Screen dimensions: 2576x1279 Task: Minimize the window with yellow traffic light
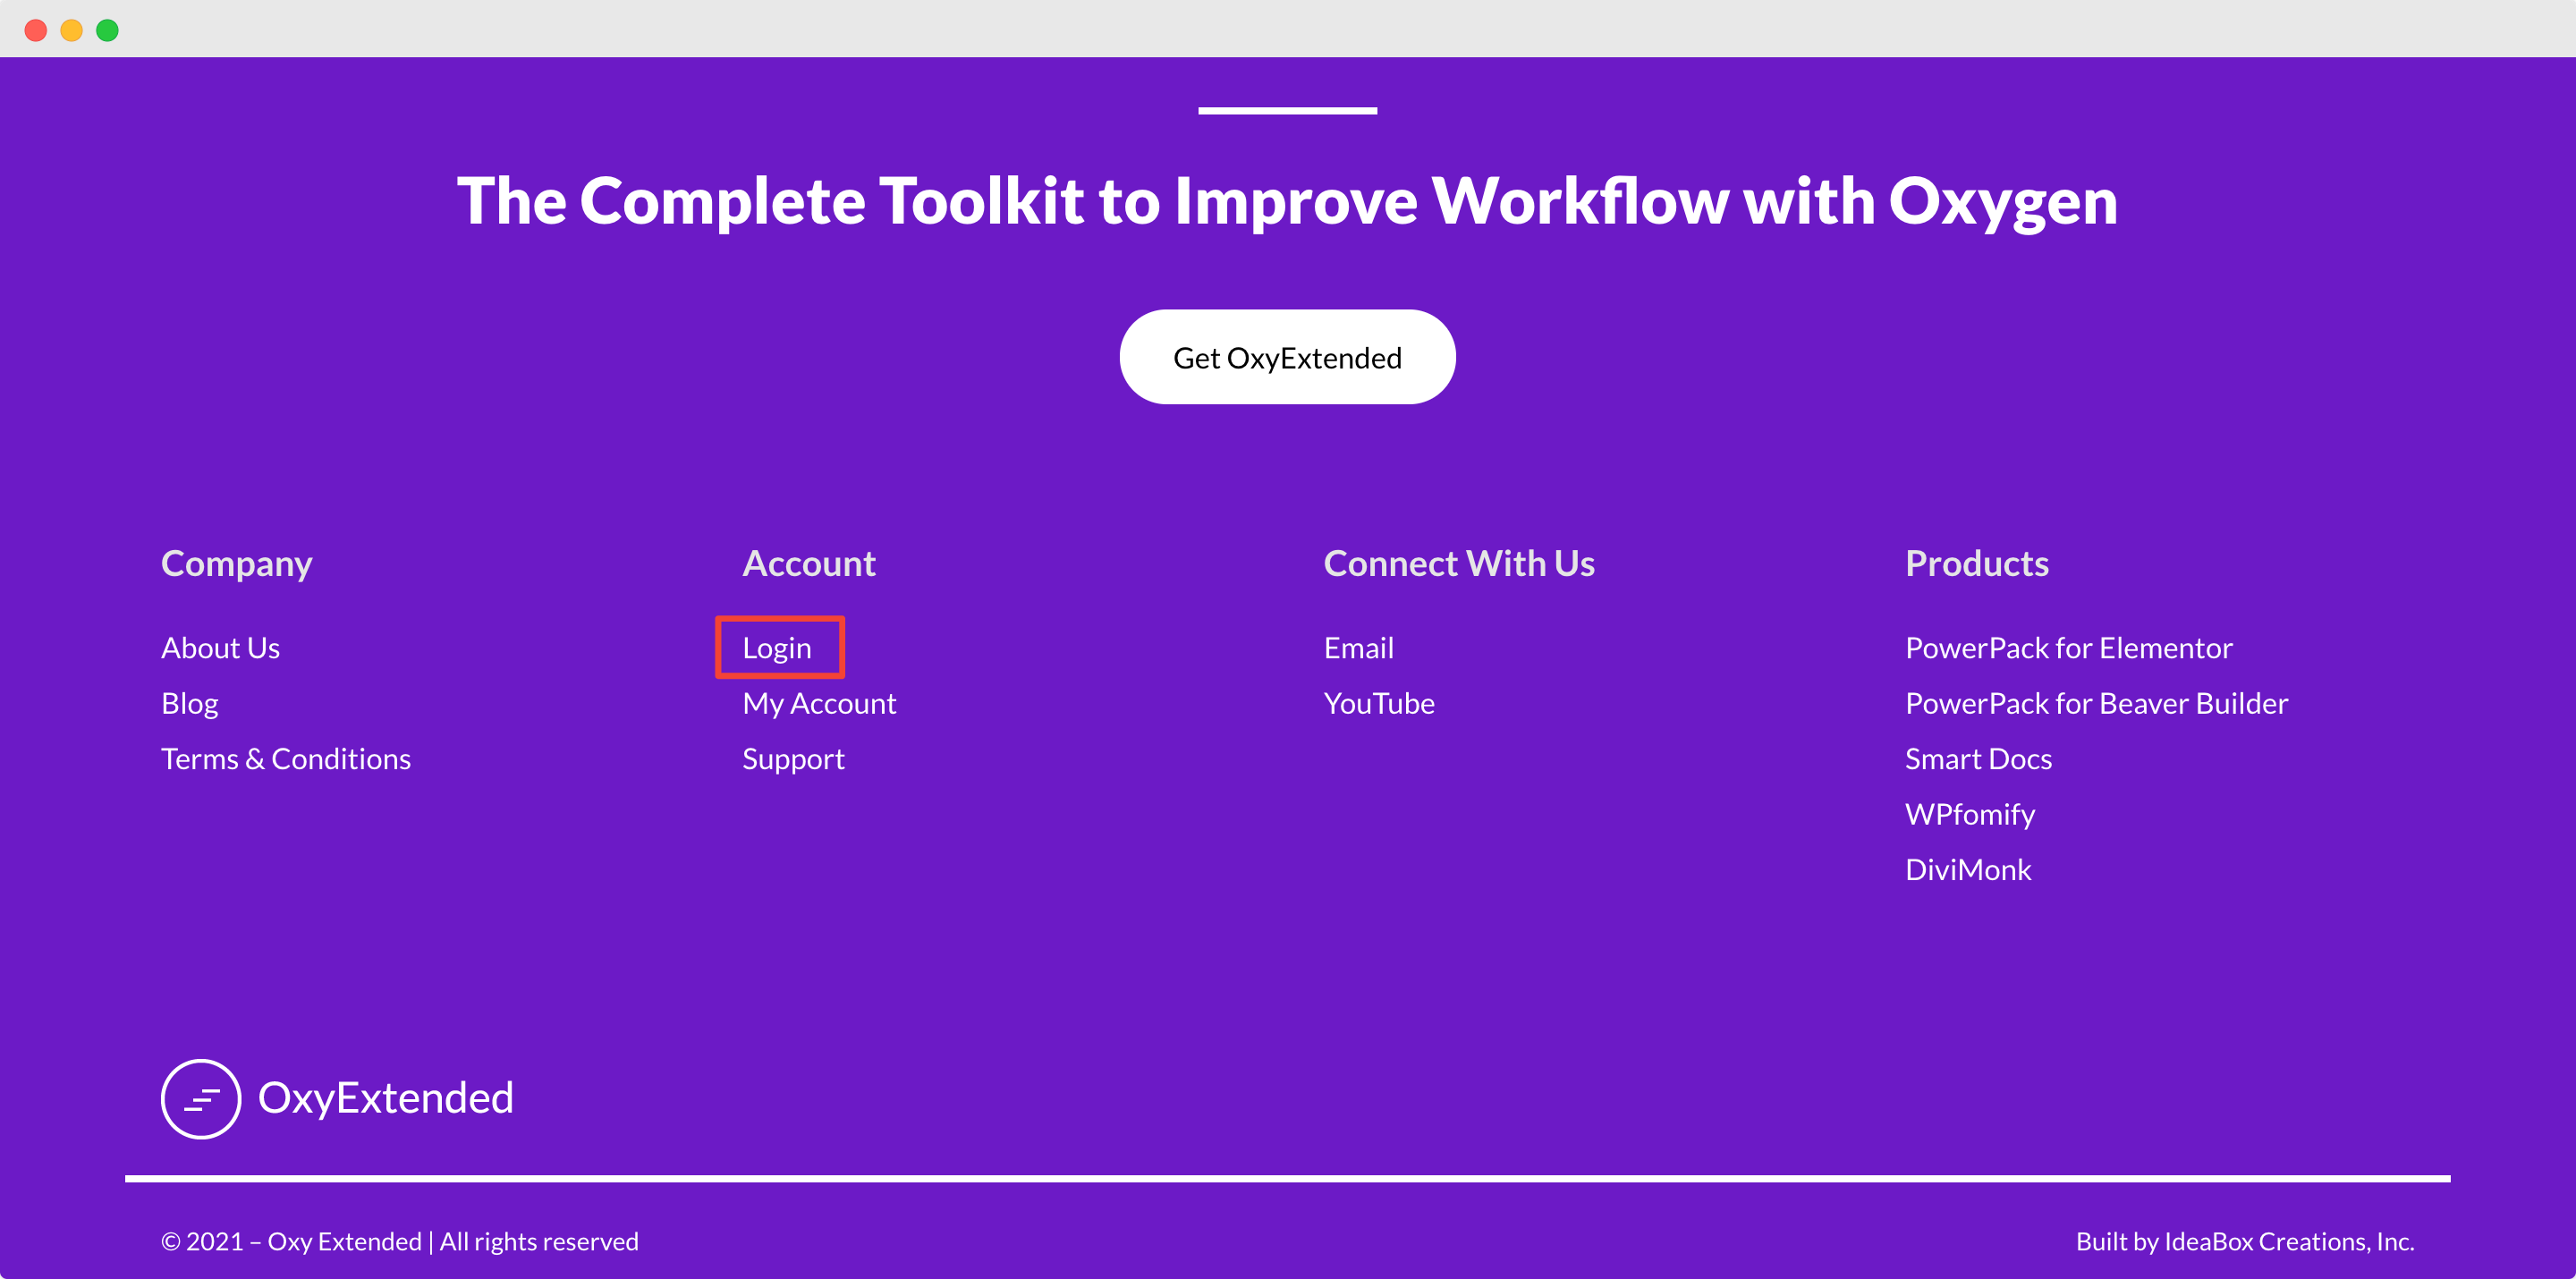71,30
